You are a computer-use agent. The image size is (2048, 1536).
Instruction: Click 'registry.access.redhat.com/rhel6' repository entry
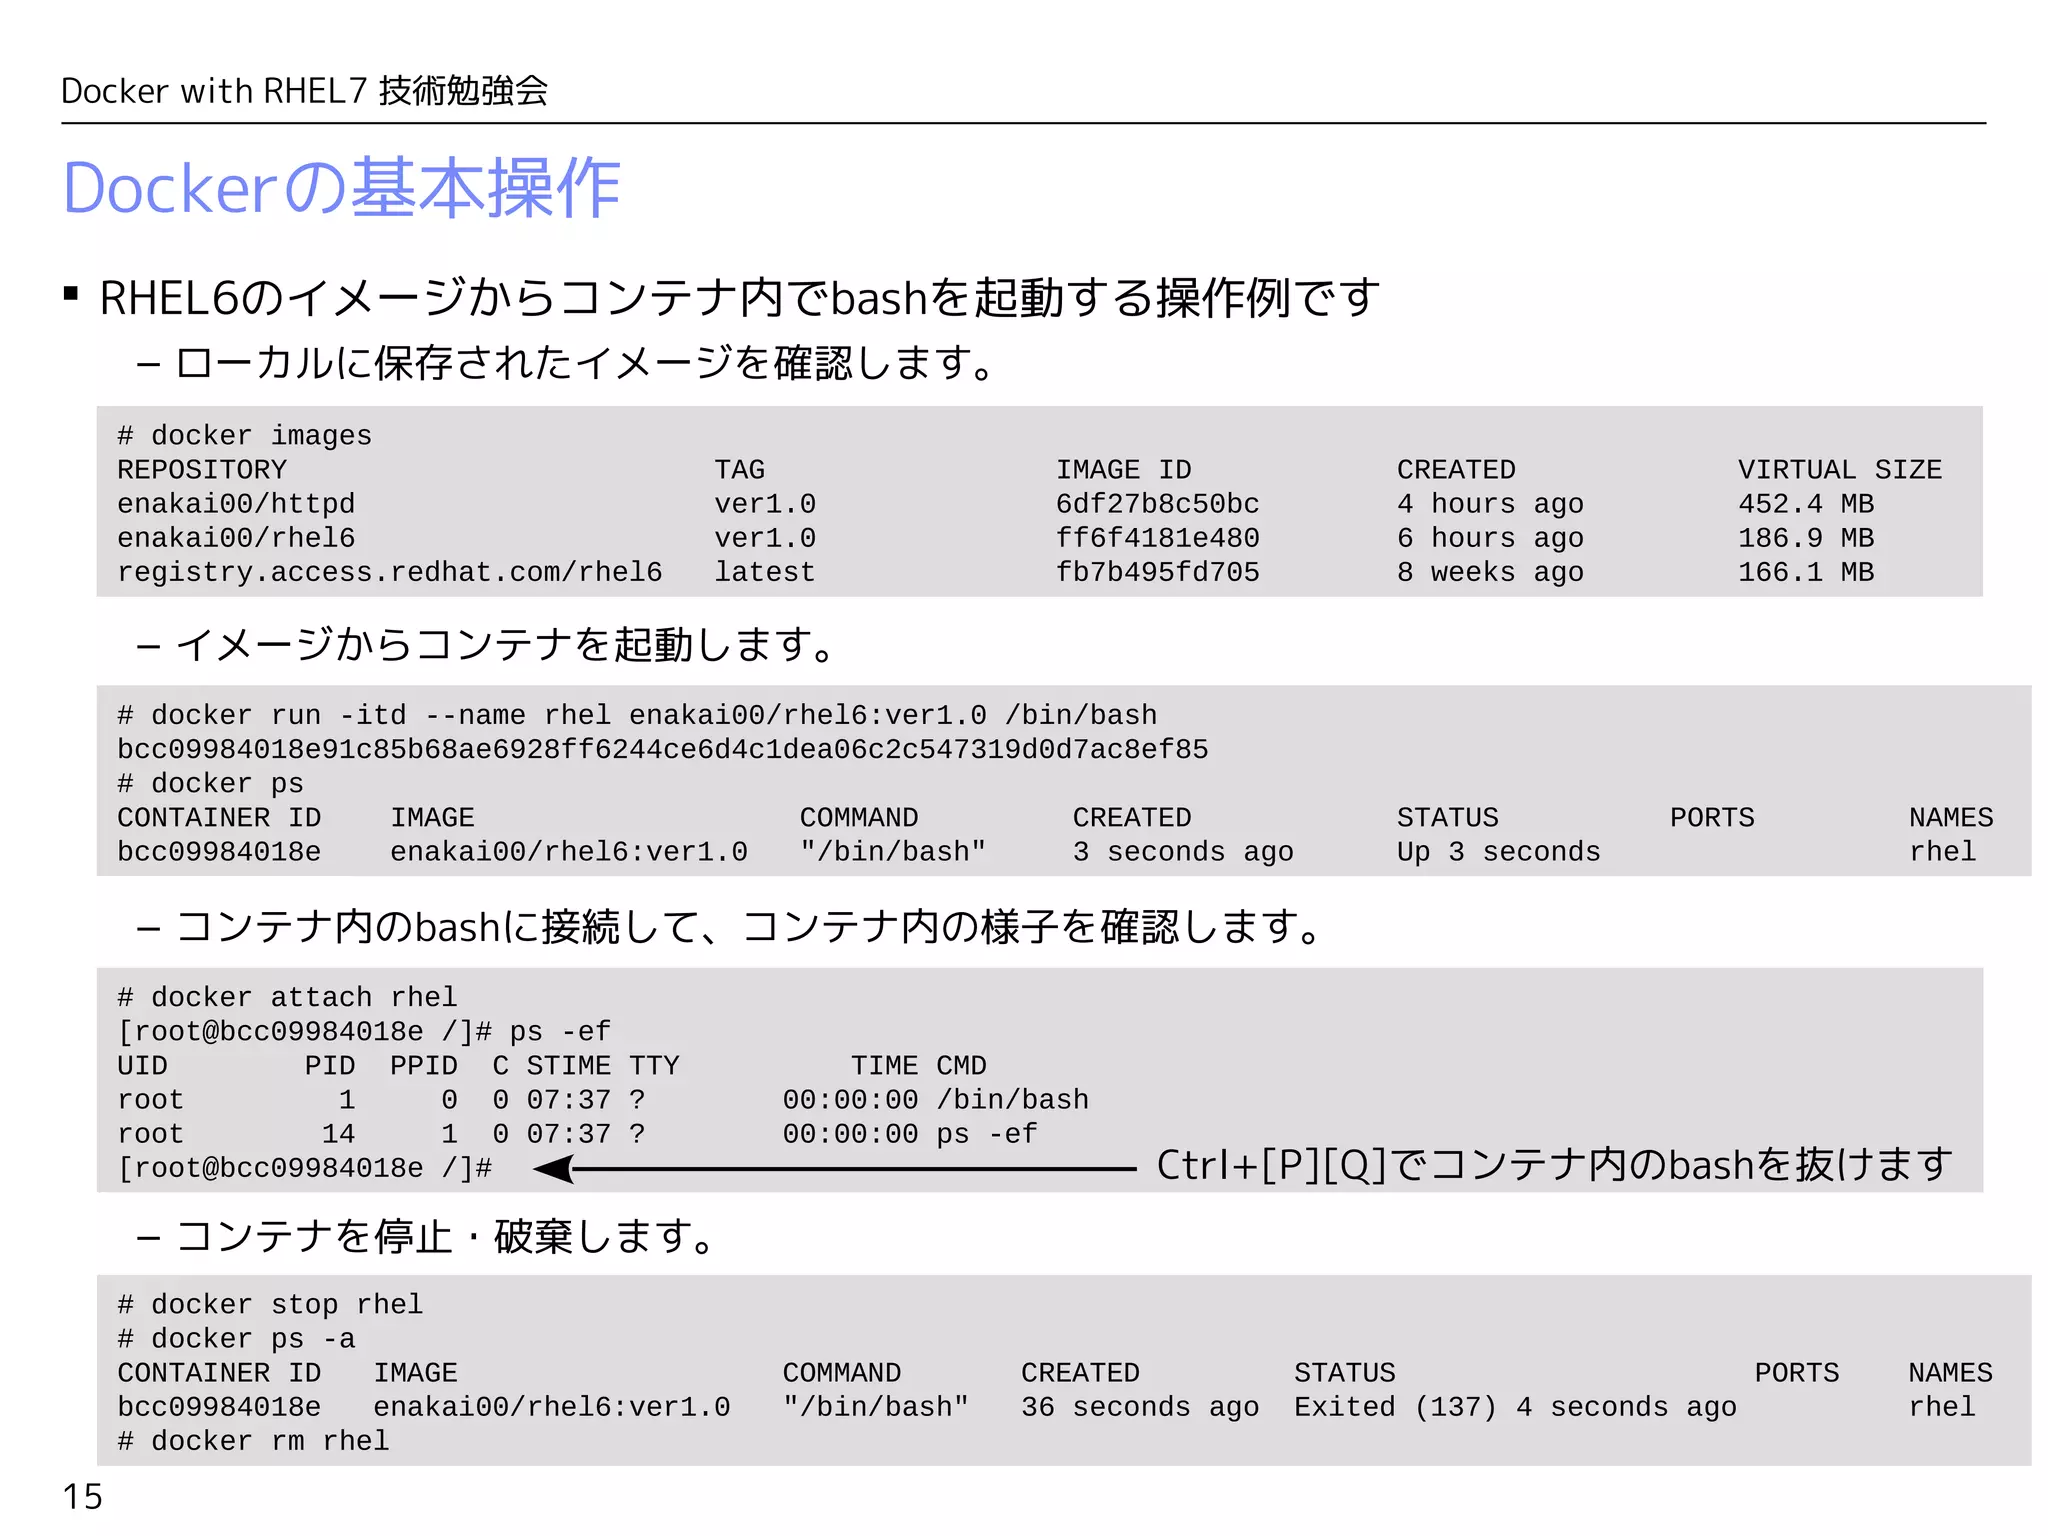coord(389,573)
